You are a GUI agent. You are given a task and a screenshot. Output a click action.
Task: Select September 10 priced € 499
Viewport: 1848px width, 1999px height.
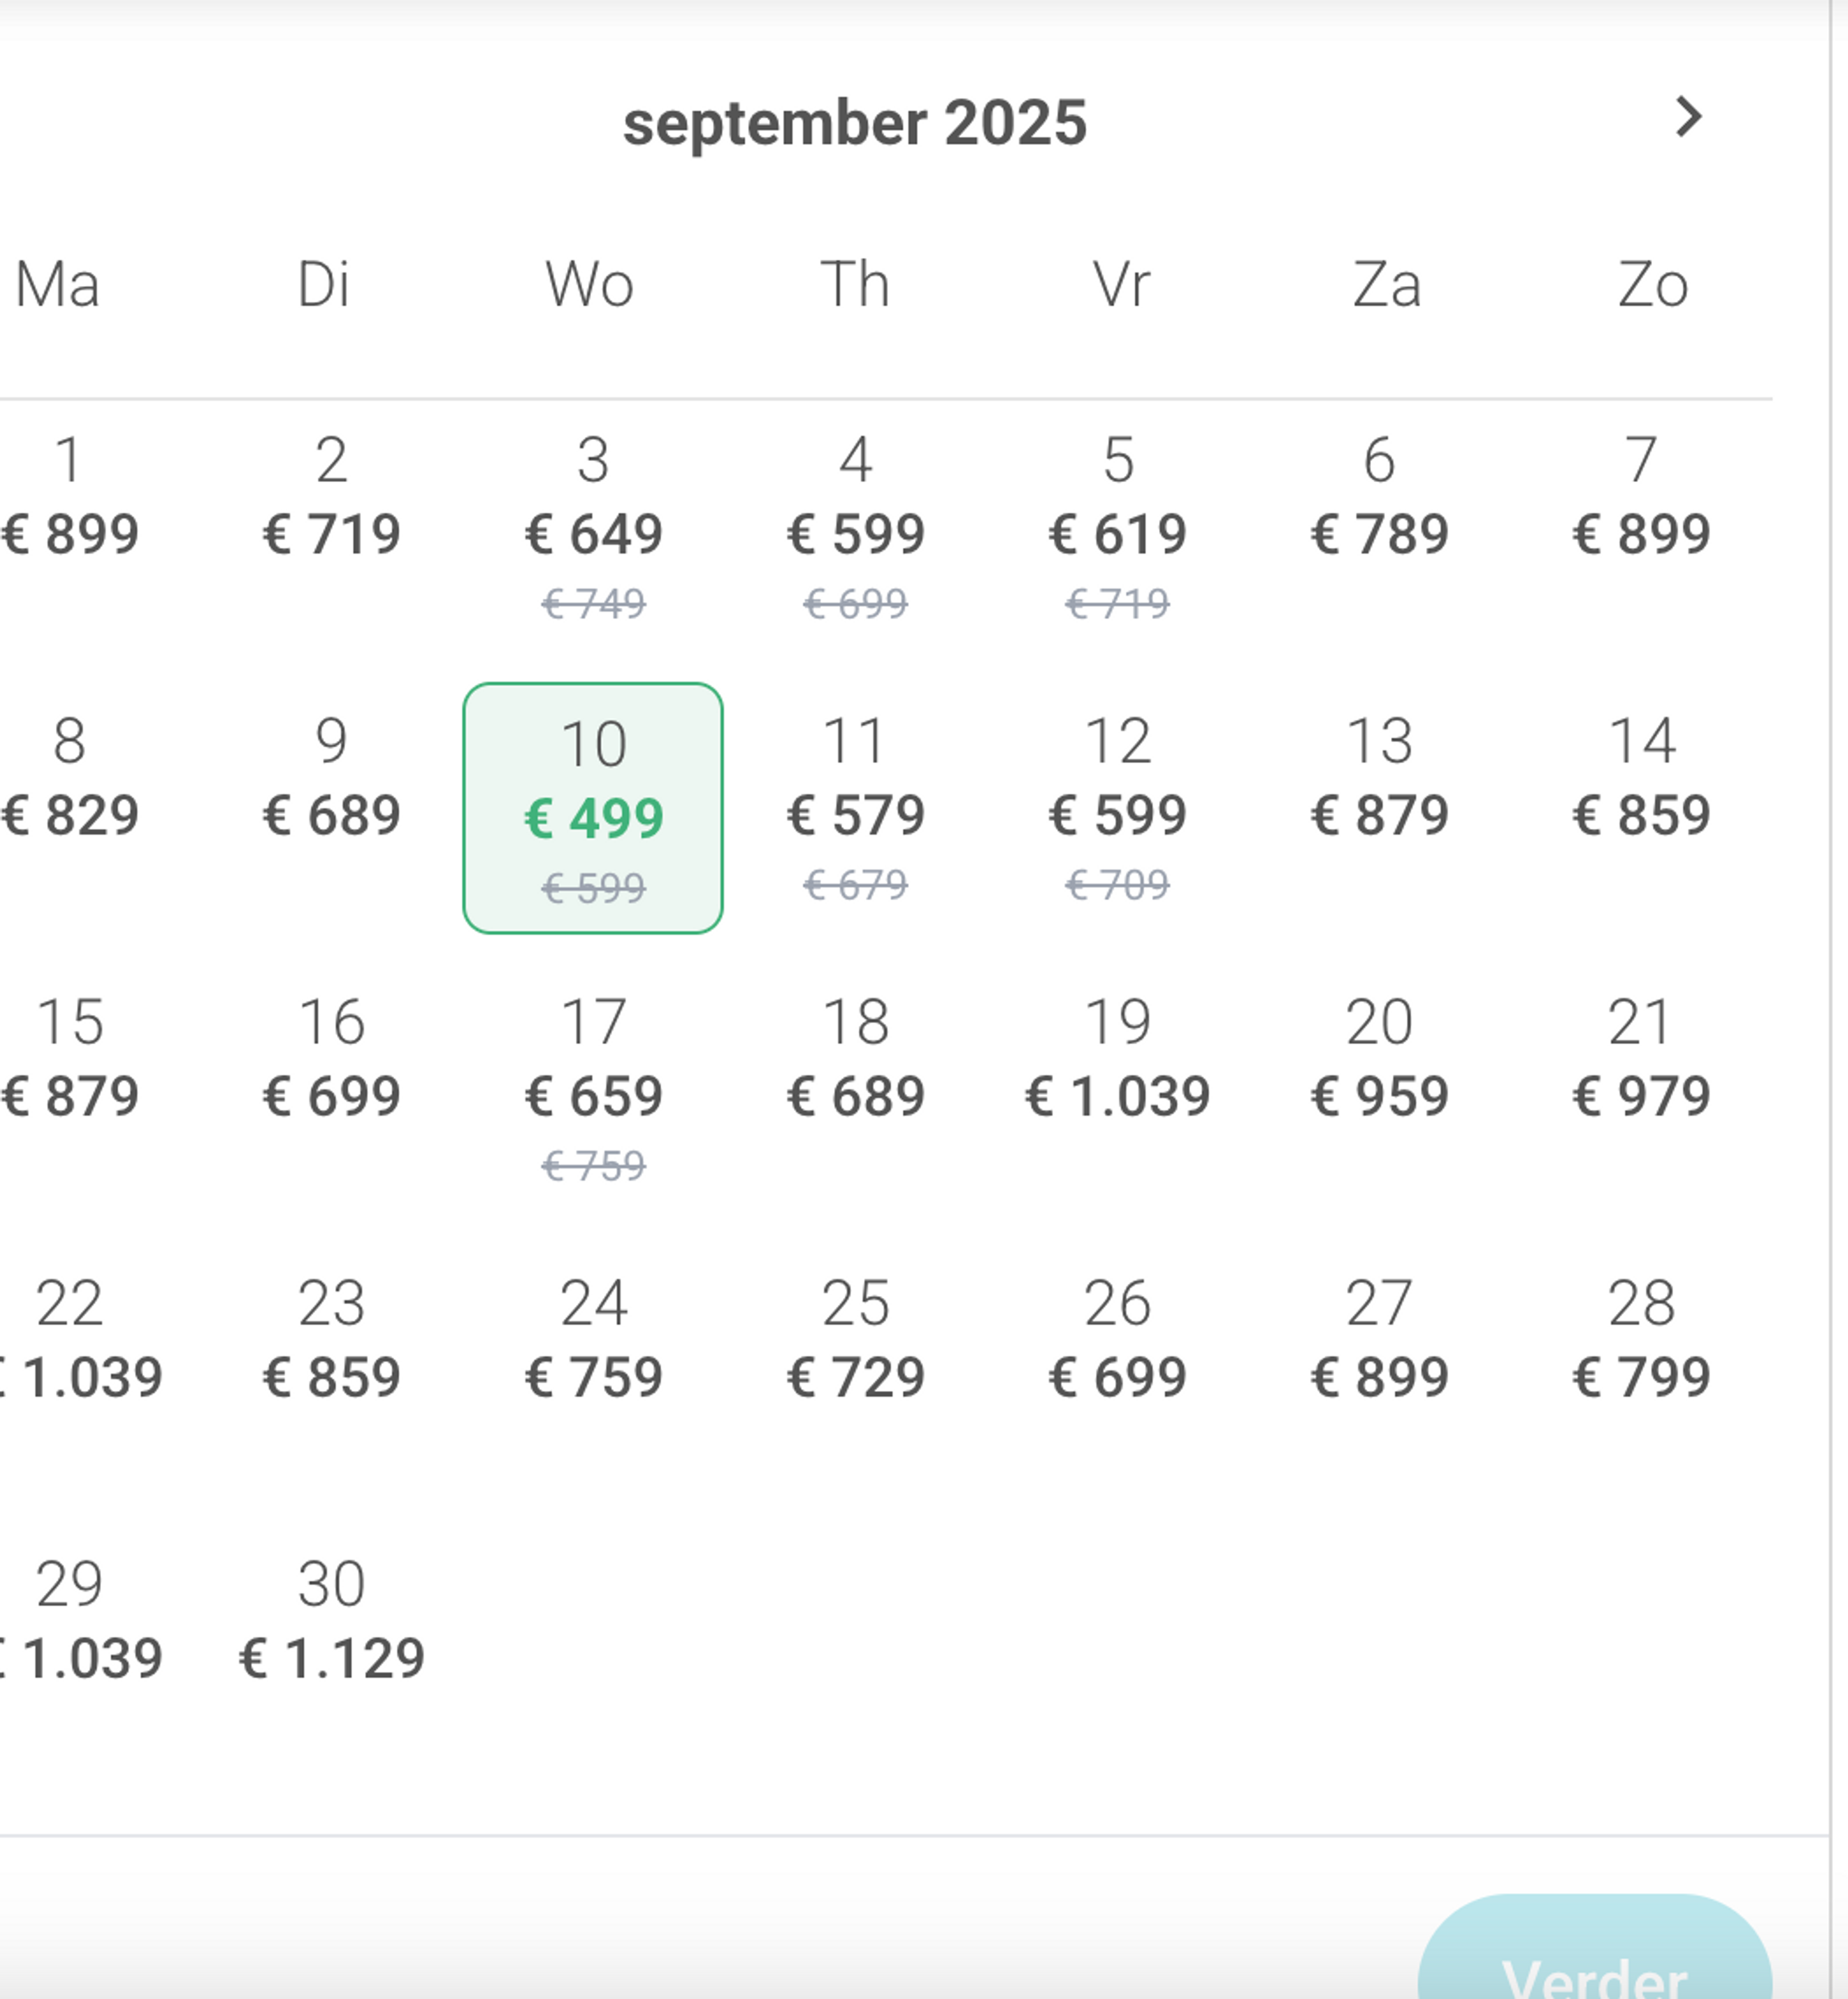(593, 808)
